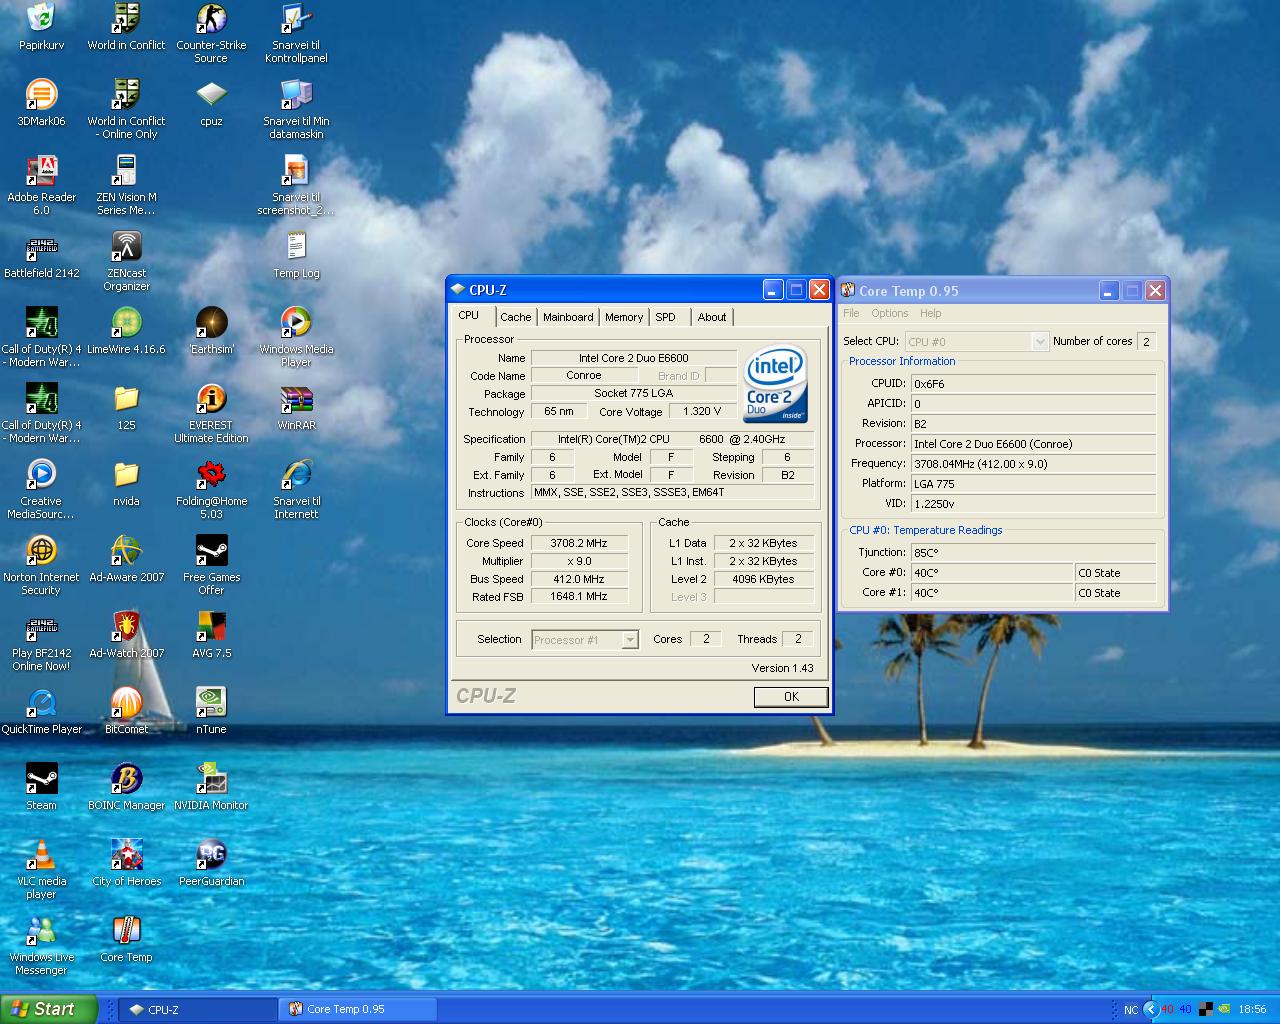The image size is (1280, 1024).
Task: Open the Options menu in Core Temp
Action: [890, 313]
